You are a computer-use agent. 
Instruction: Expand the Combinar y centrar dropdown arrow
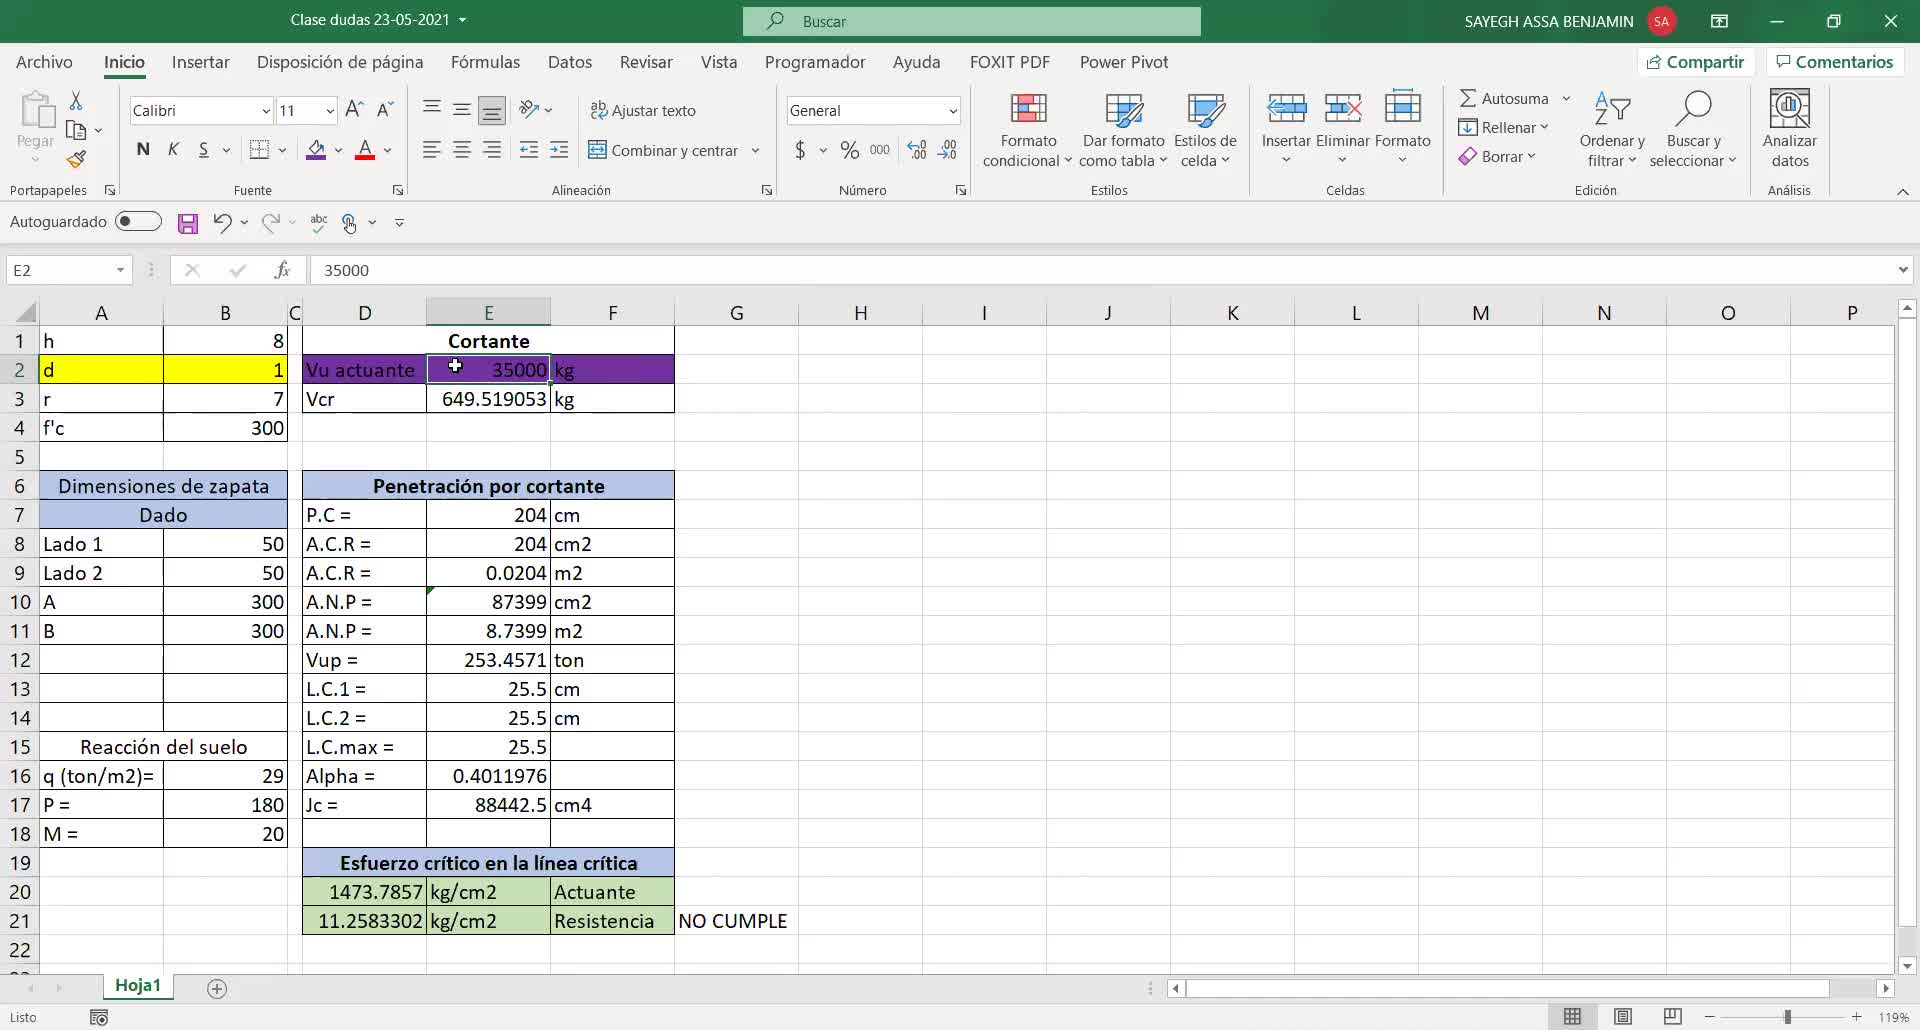coord(755,151)
